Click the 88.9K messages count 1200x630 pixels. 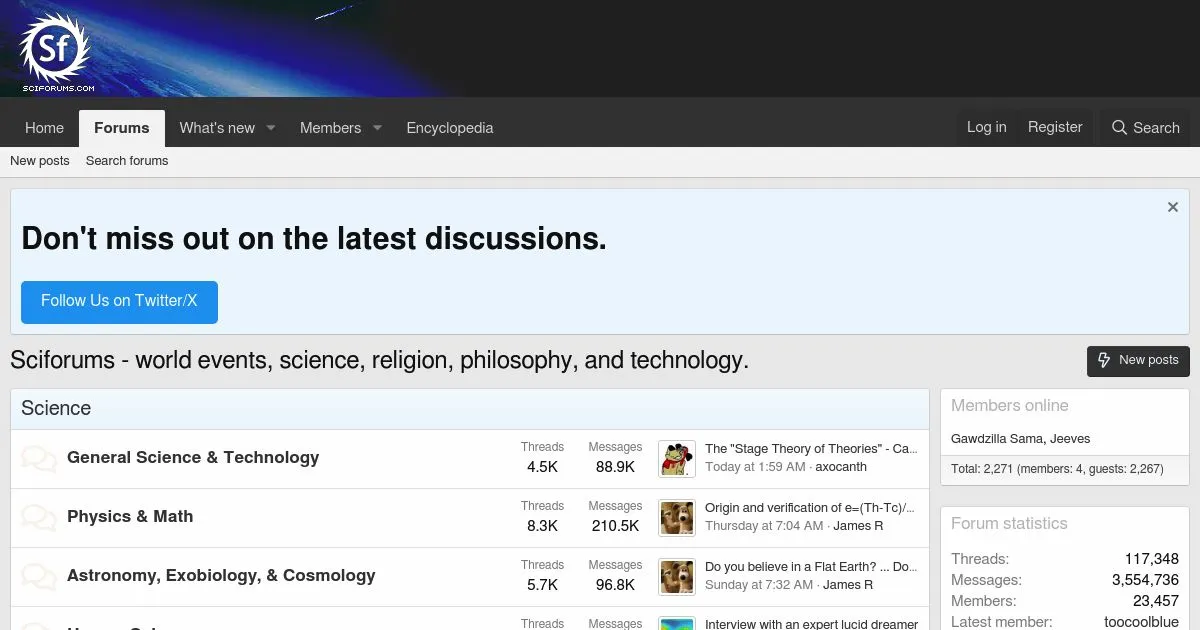click(x=615, y=467)
